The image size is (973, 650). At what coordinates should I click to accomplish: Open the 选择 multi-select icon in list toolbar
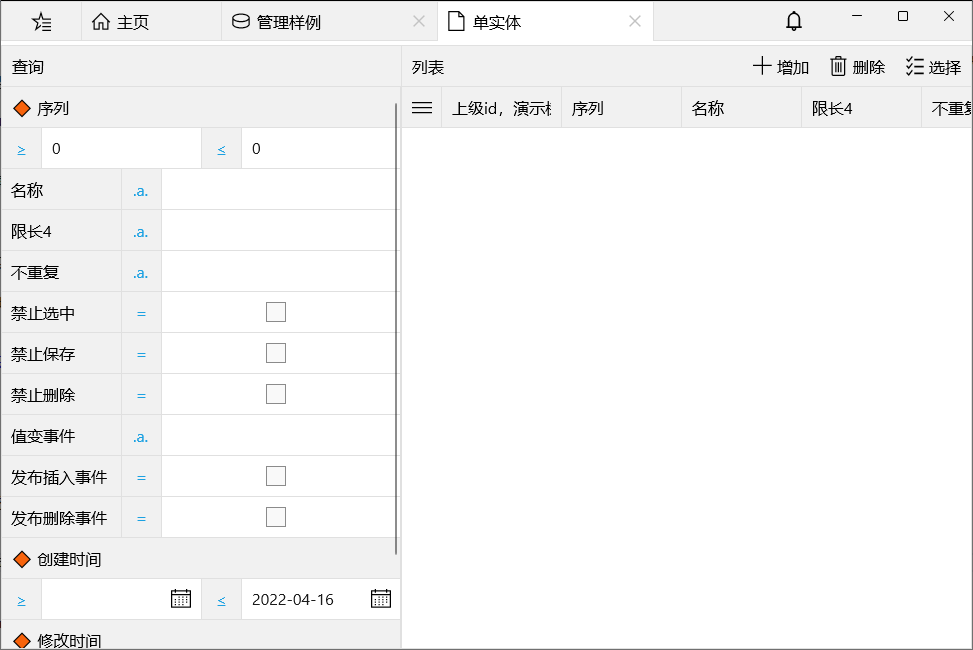(913, 66)
